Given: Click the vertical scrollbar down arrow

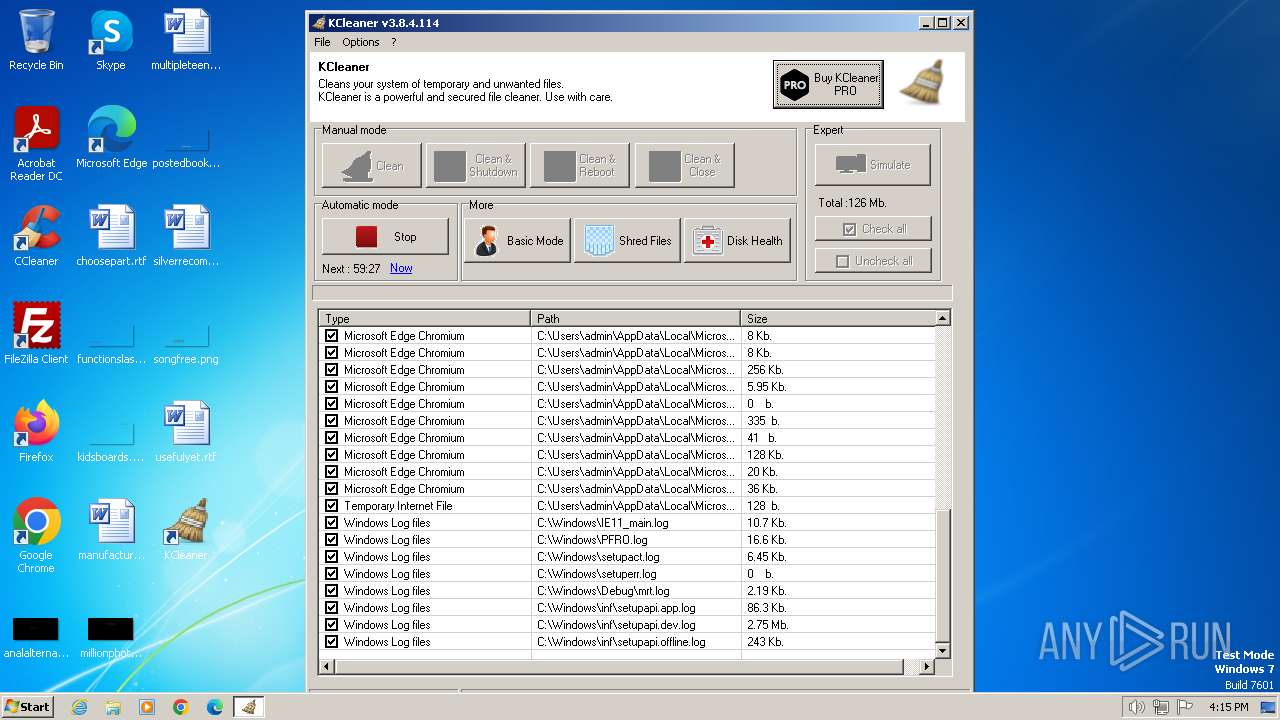Looking at the screenshot, I should pos(942,651).
